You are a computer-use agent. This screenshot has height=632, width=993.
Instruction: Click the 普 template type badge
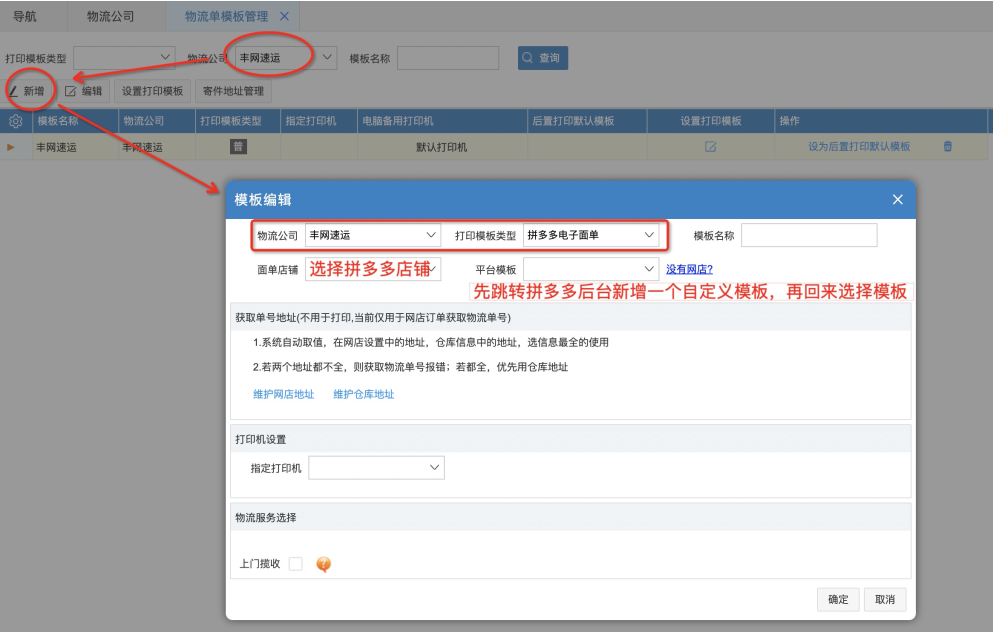238,147
